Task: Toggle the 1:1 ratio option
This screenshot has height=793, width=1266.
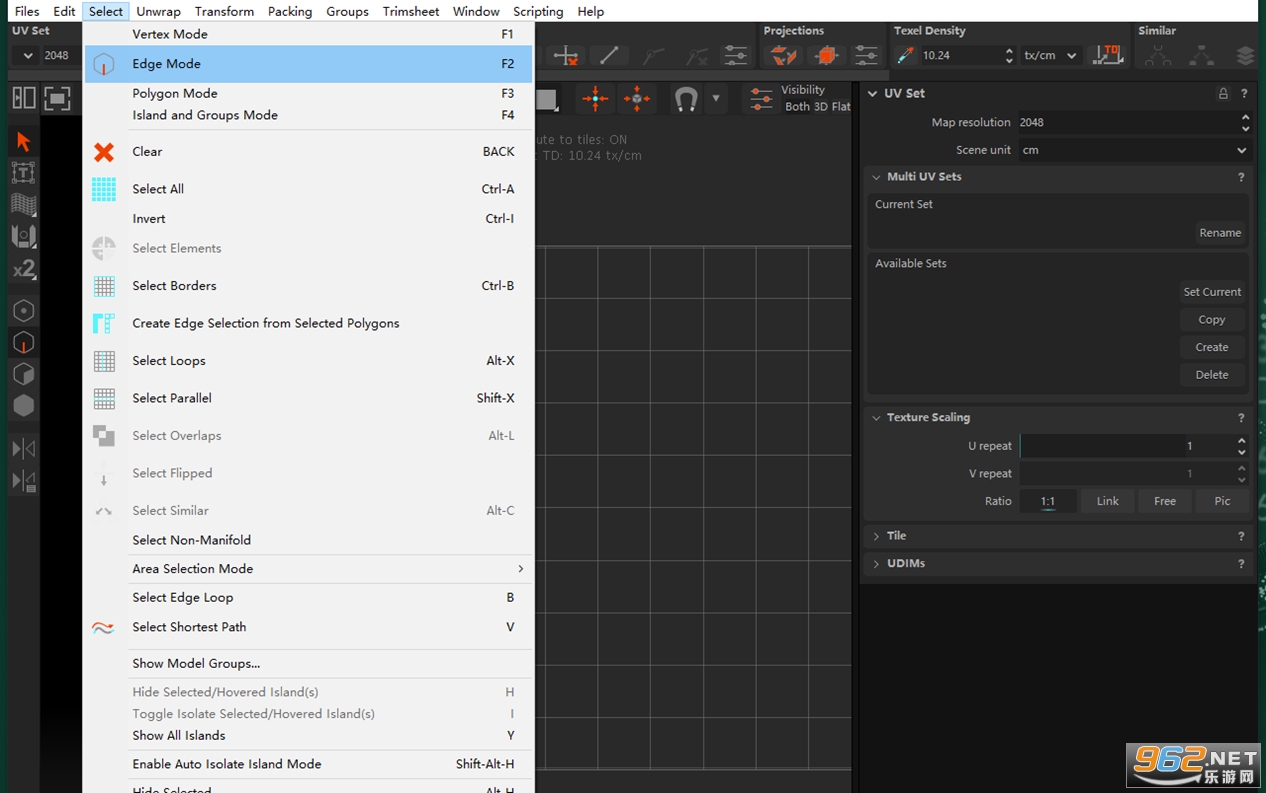Action: (x=1048, y=501)
